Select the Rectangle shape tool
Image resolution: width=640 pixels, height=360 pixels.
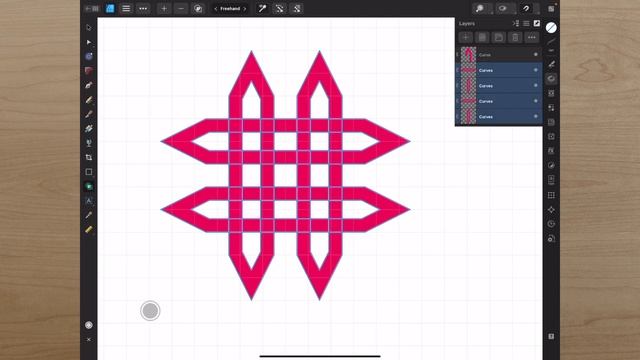pyautogui.click(x=89, y=172)
